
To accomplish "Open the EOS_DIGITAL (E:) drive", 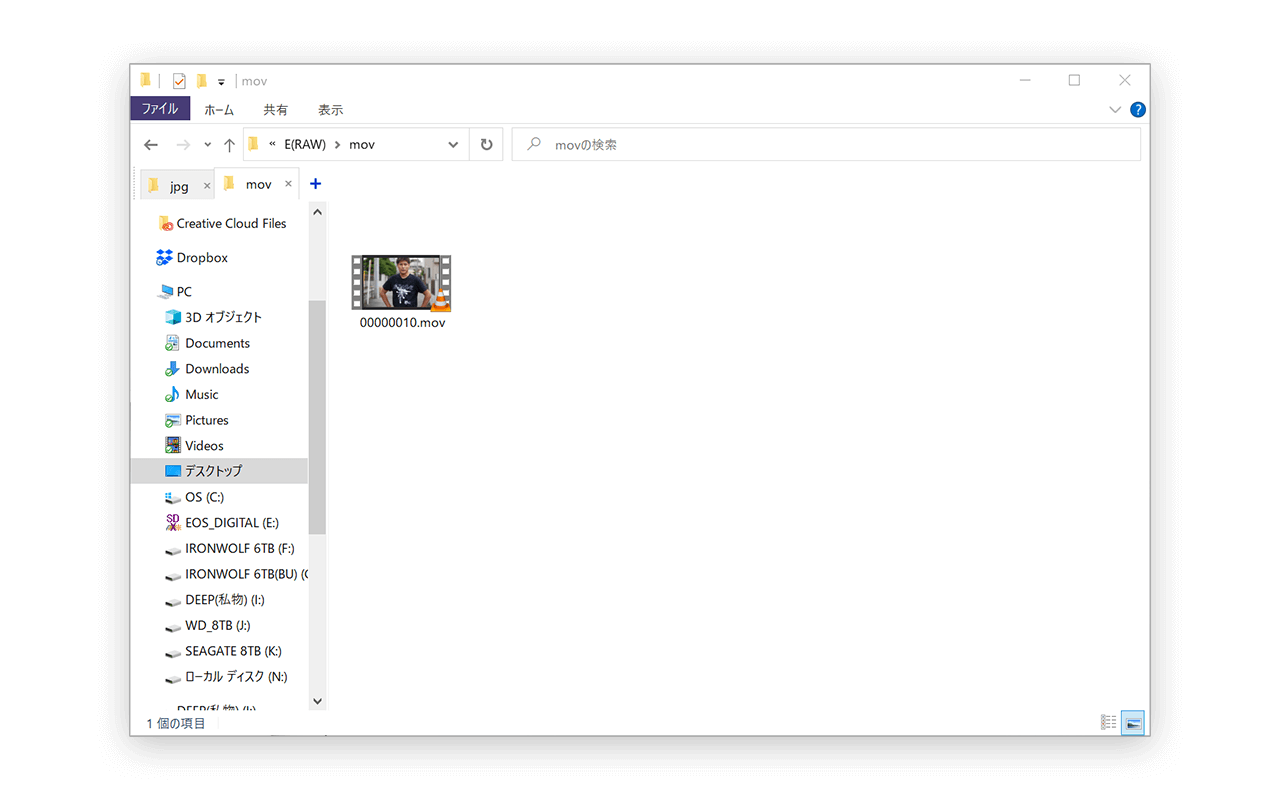I will [x=231, y=523].
